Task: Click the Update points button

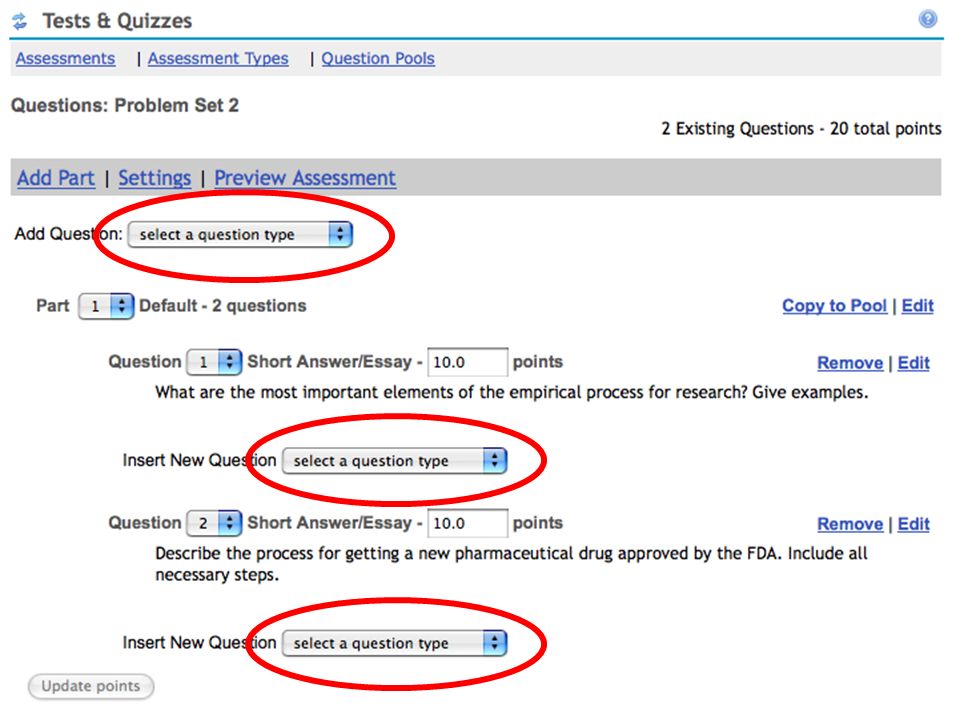Action: [x=91, y=686]
